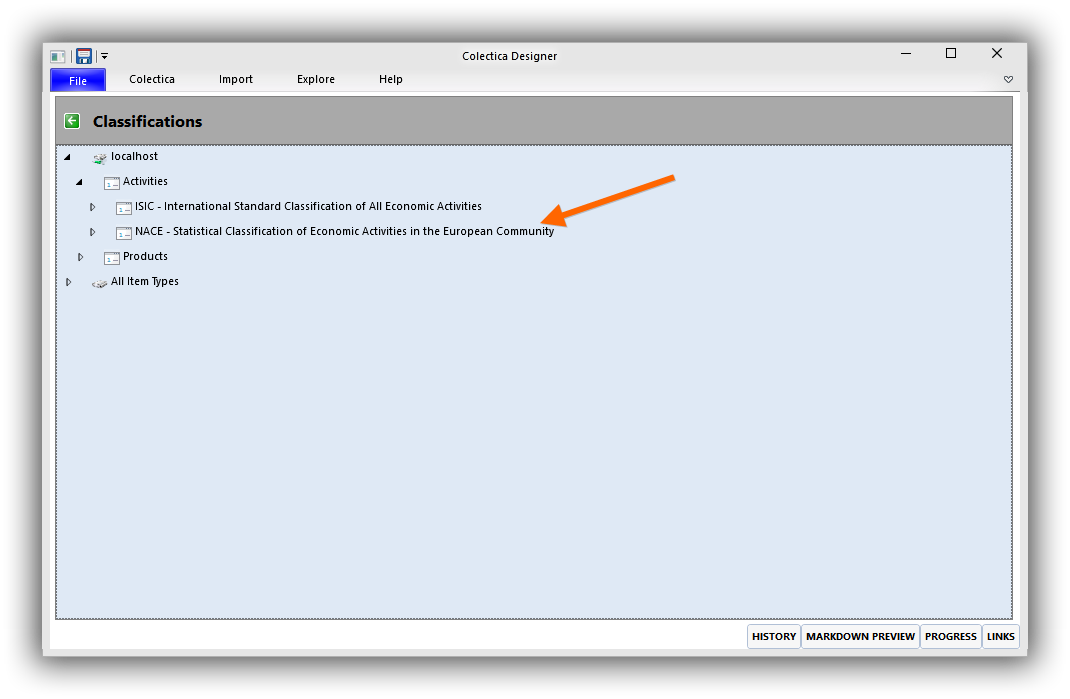Click the save disk icon in title bar
Screen dimensions: 1070x699
[84, 56]
